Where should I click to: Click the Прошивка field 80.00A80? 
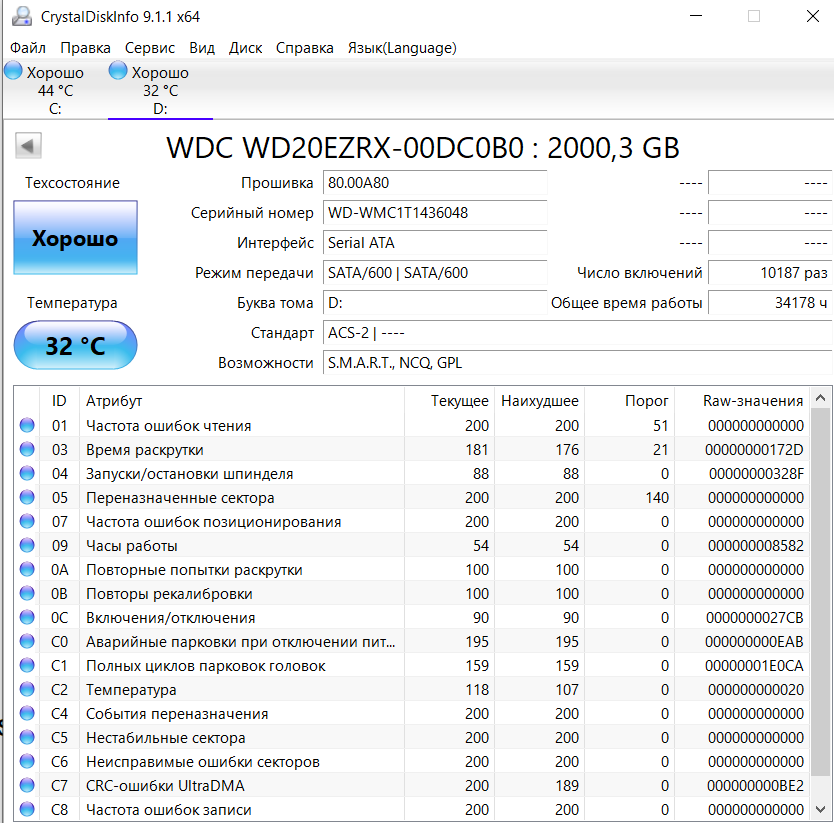coord(435,183)
